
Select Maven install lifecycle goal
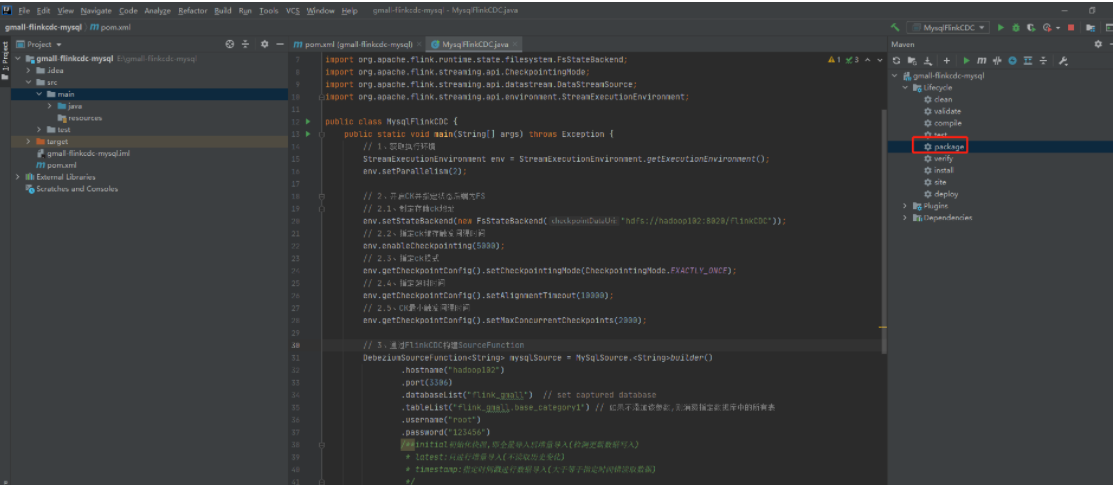tap(938, 170)
